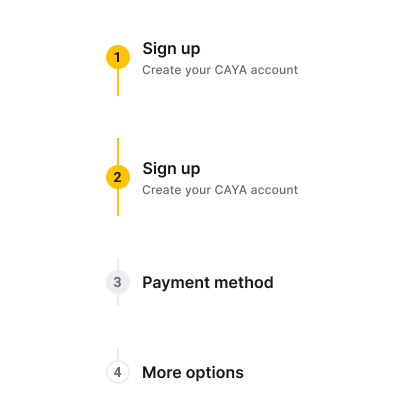Click the yellow connector line below step 1
Viewport: 412px width, 420px height.
point(118,82)
